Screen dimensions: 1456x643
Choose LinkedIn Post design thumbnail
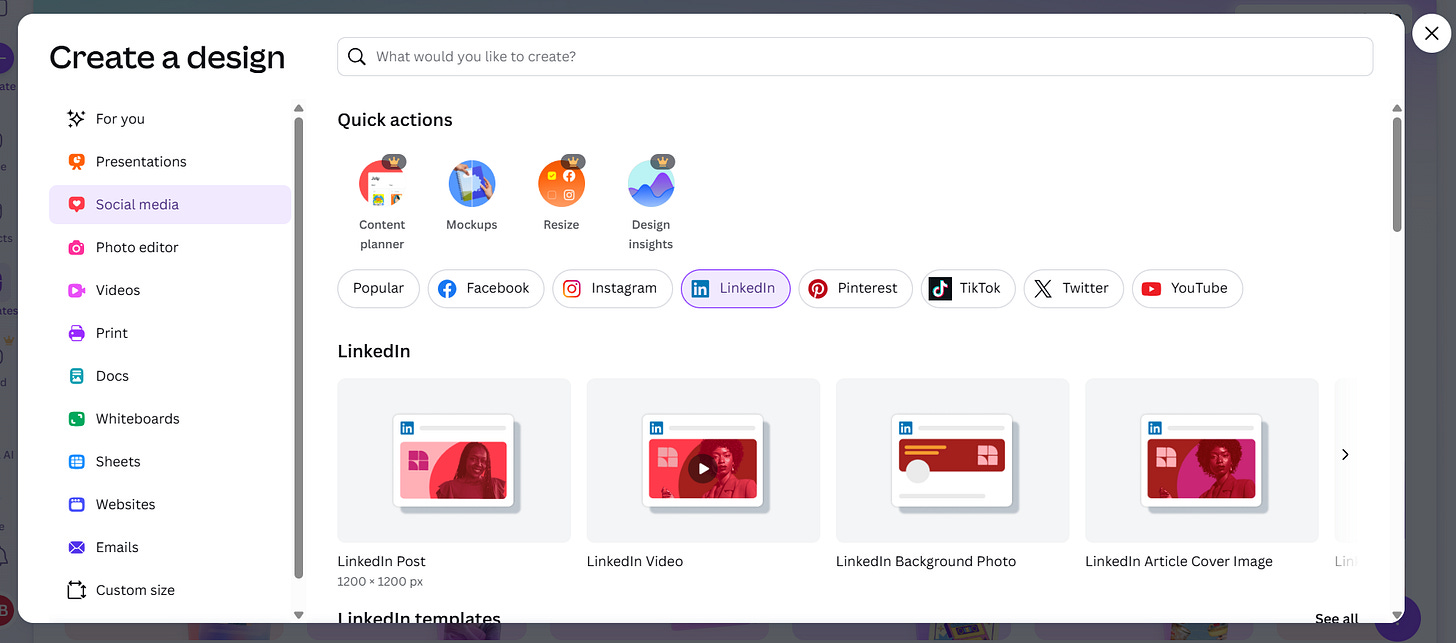pyautogui.click(x=454, y=460)
